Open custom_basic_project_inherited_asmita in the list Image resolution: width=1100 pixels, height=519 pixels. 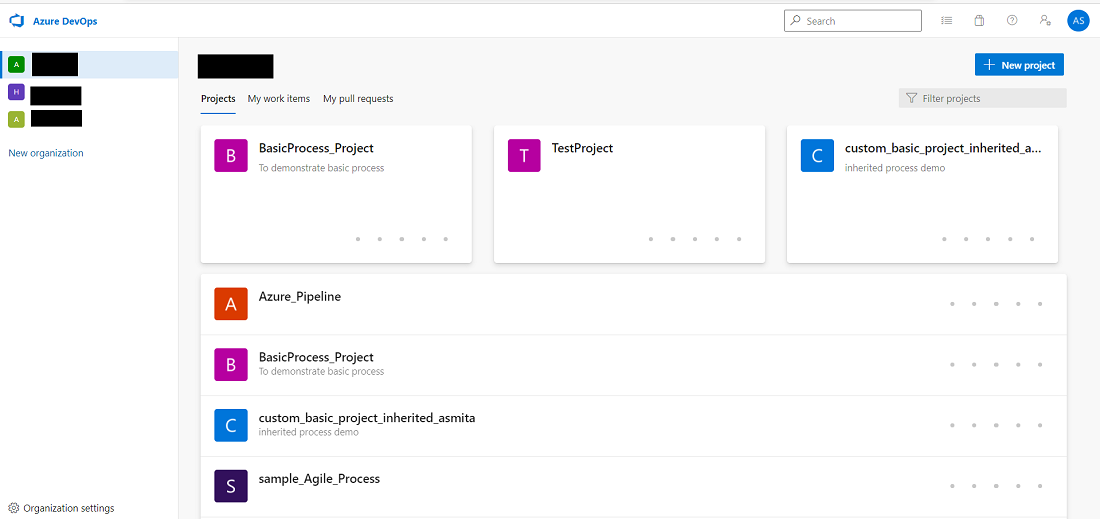coord(366,418)
